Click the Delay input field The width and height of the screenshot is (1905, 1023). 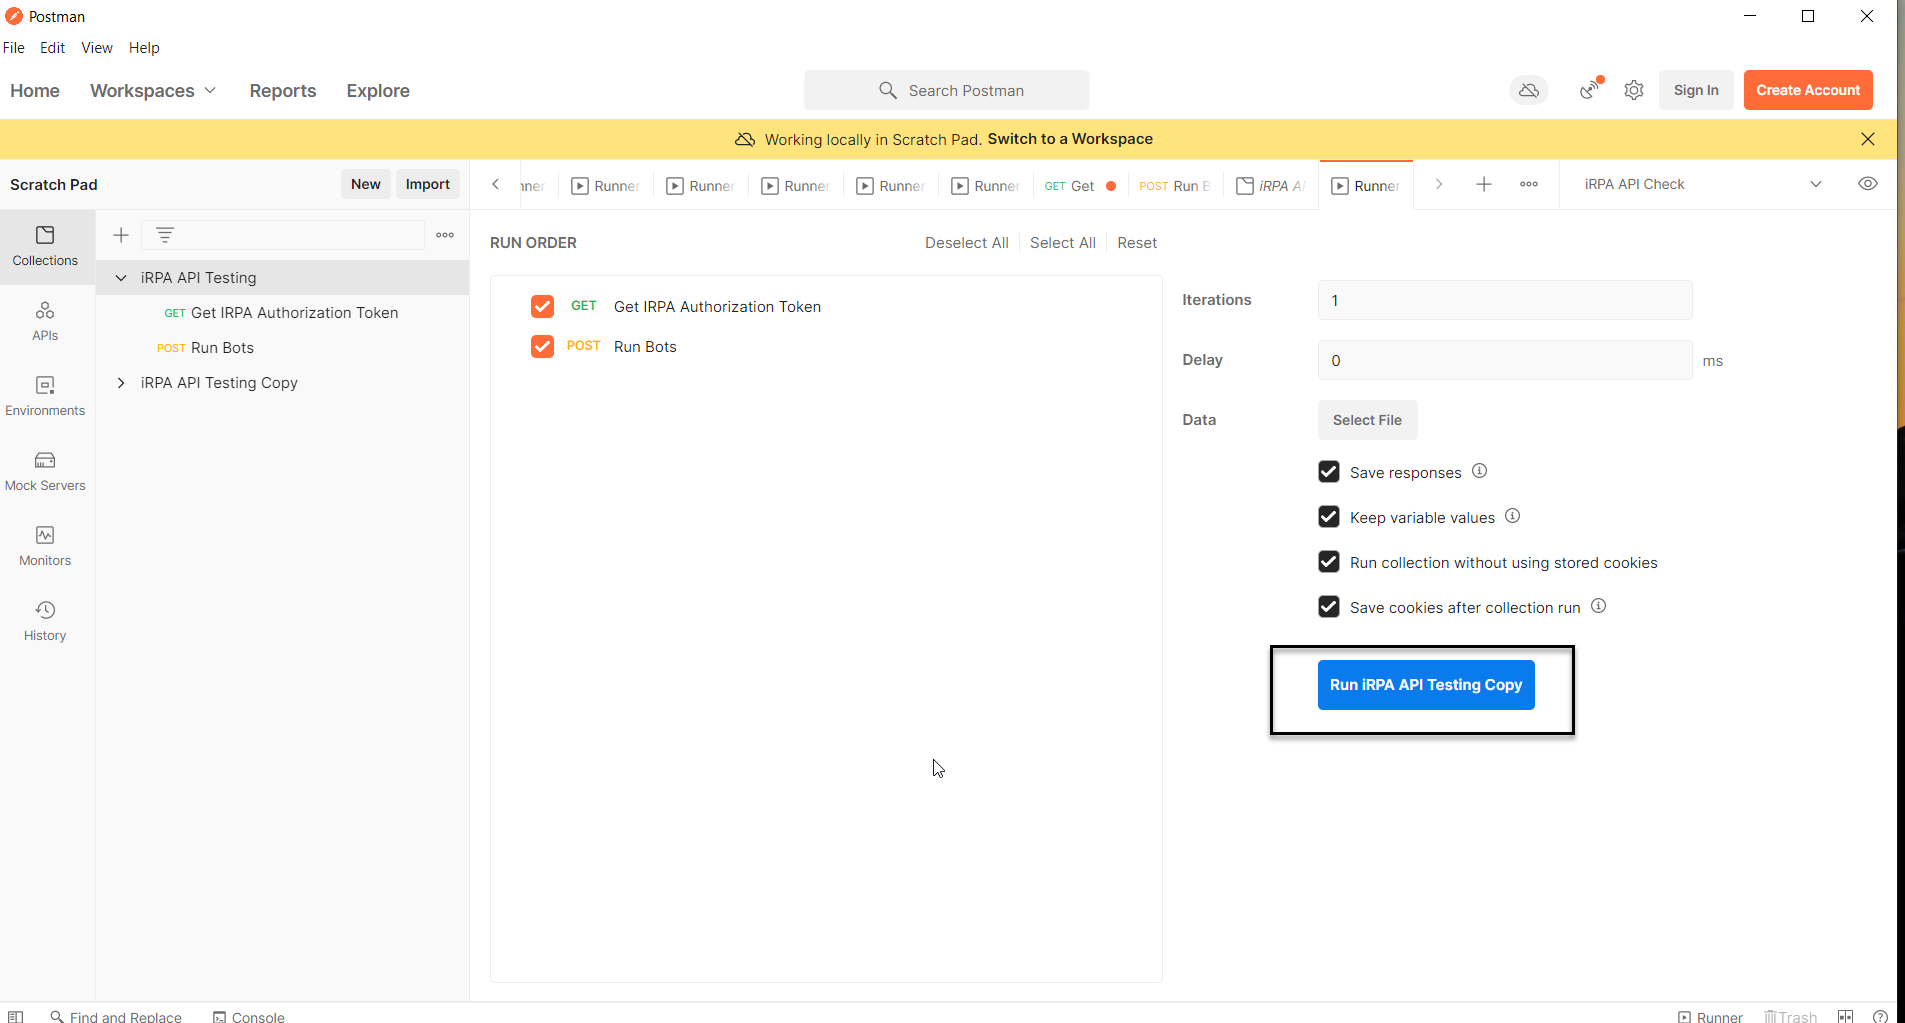pyautogui.click(x=1505, y=360)
